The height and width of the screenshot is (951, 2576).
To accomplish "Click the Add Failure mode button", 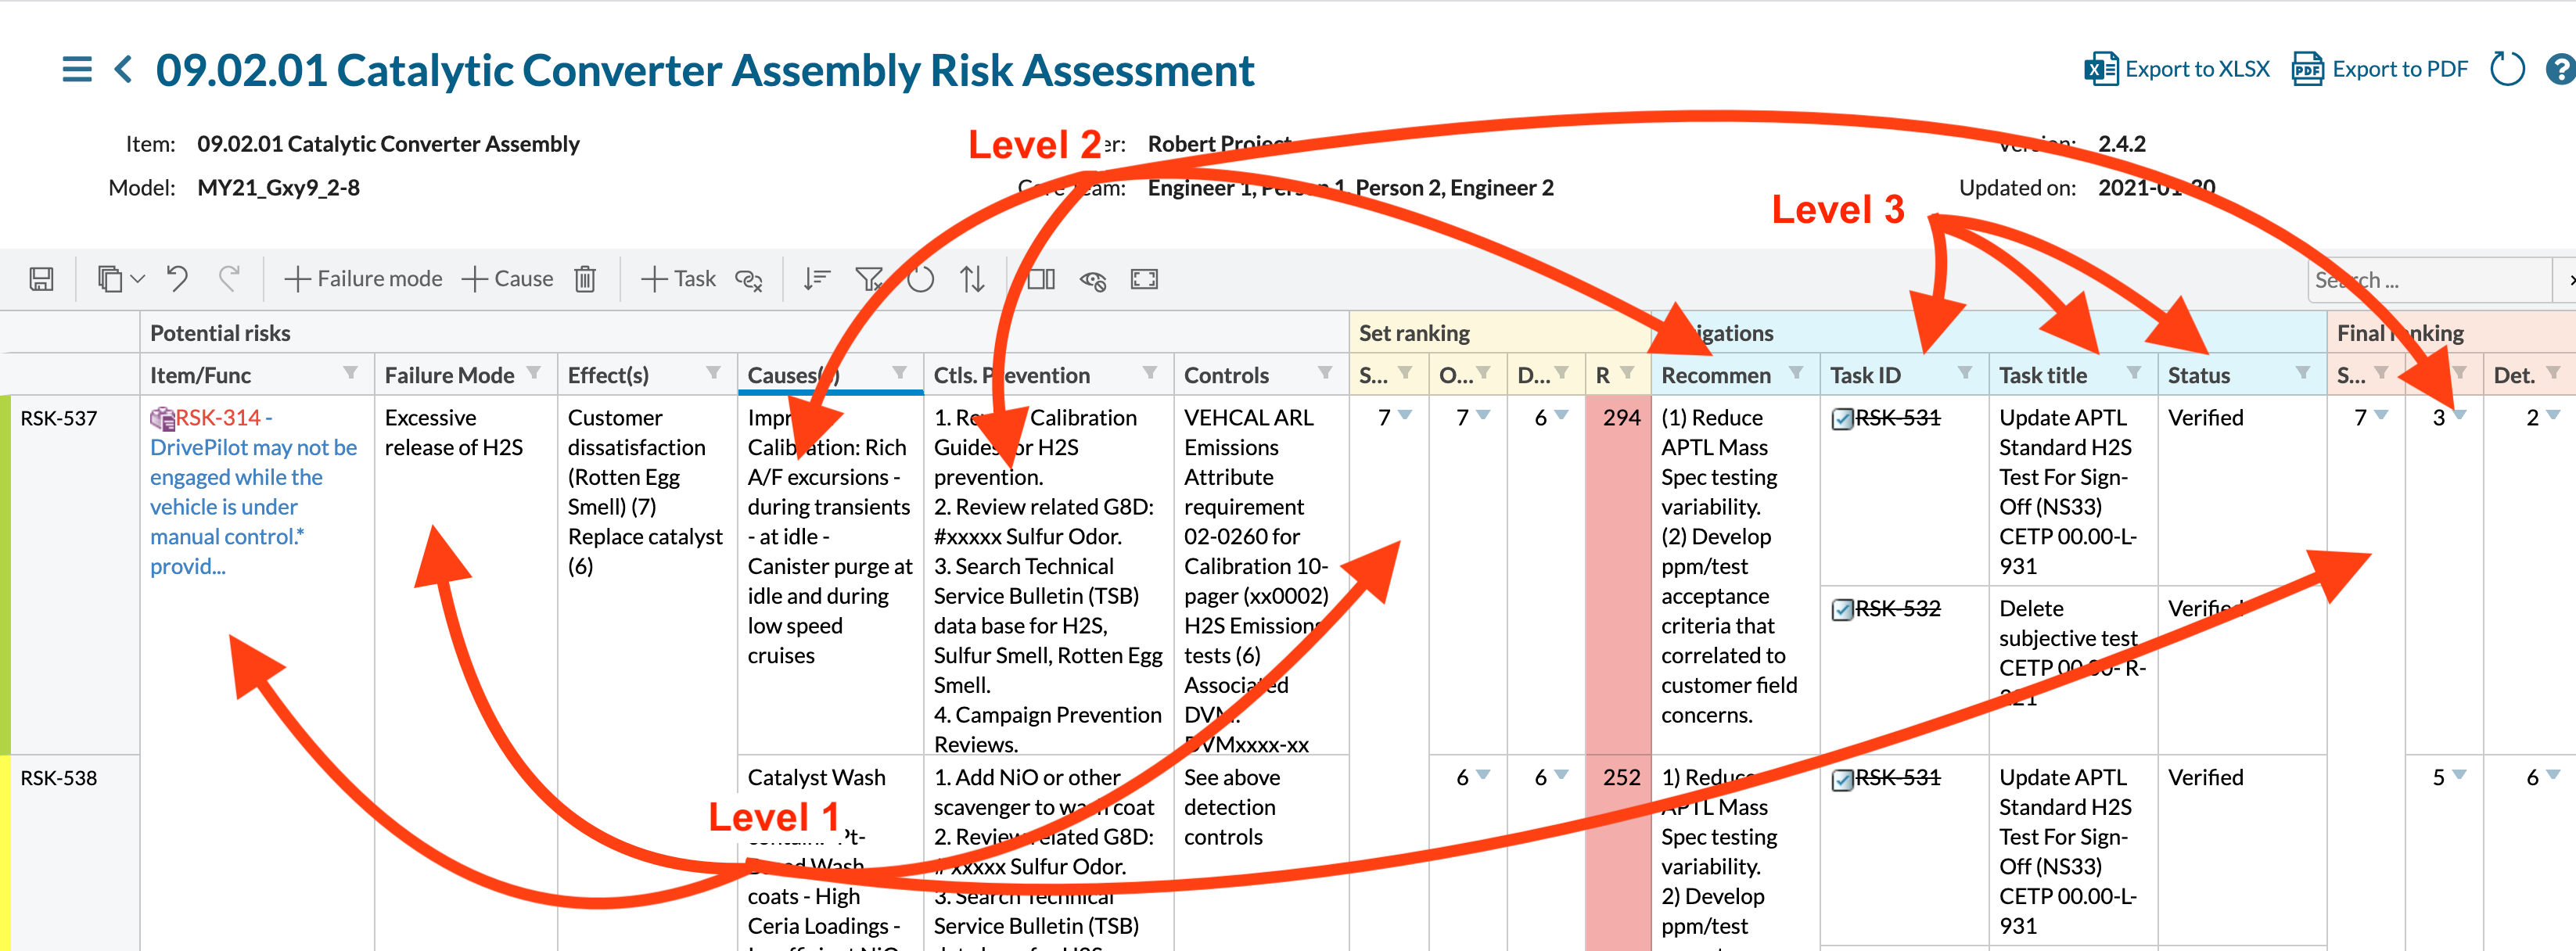I will point(363,279).
